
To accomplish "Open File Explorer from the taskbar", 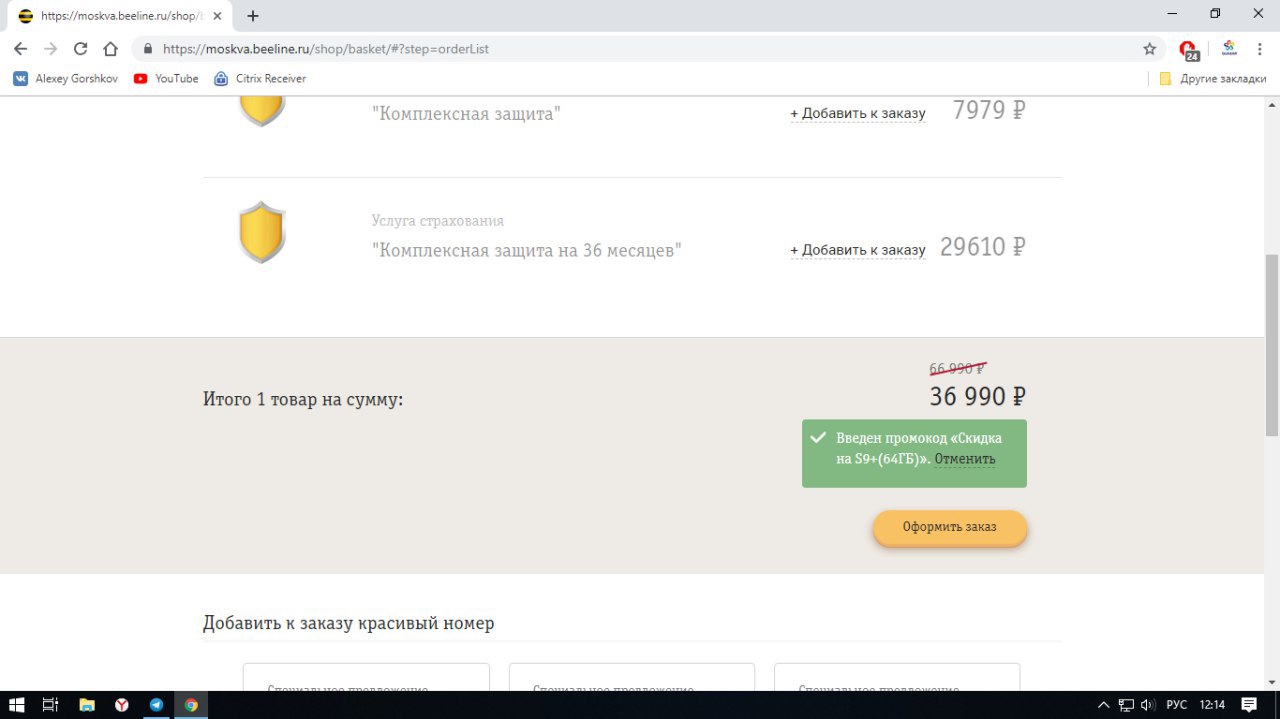I will [86, 704].
